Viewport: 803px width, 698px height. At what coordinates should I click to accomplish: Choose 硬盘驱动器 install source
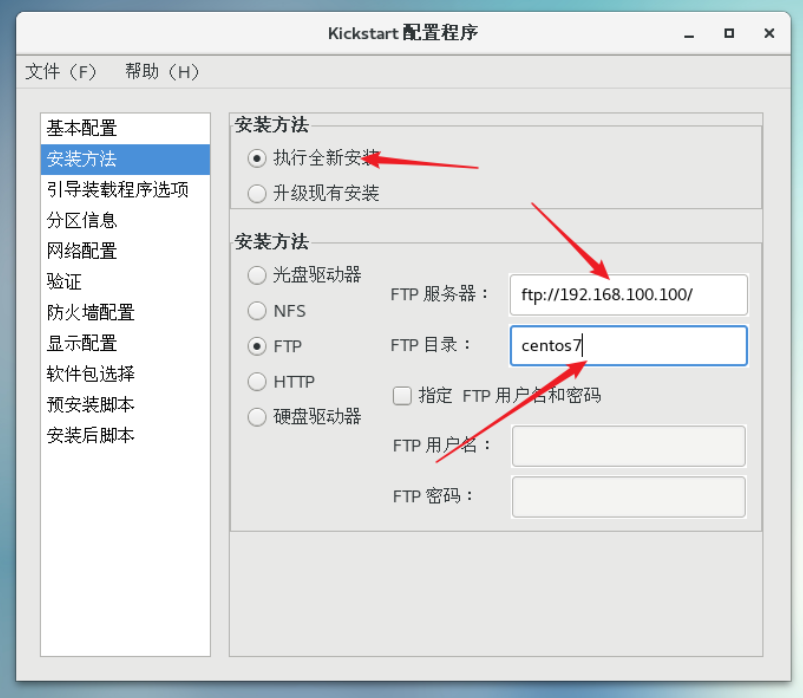[257, 417]
